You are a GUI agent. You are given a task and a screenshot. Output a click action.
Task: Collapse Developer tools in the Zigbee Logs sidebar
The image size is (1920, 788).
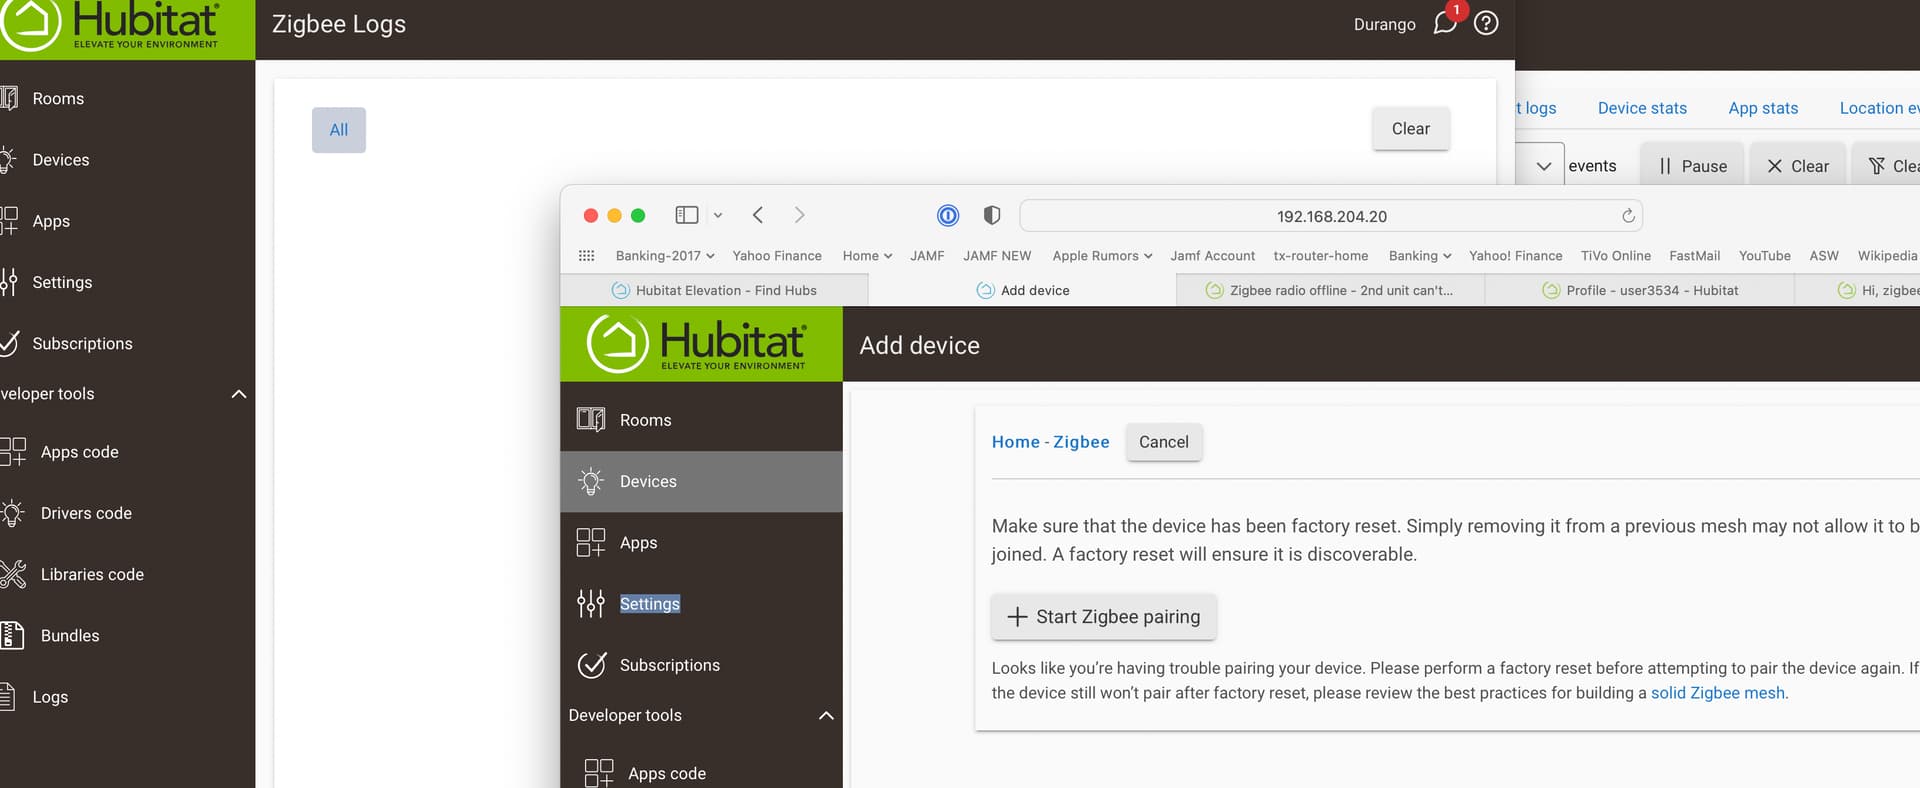point(239,394)
